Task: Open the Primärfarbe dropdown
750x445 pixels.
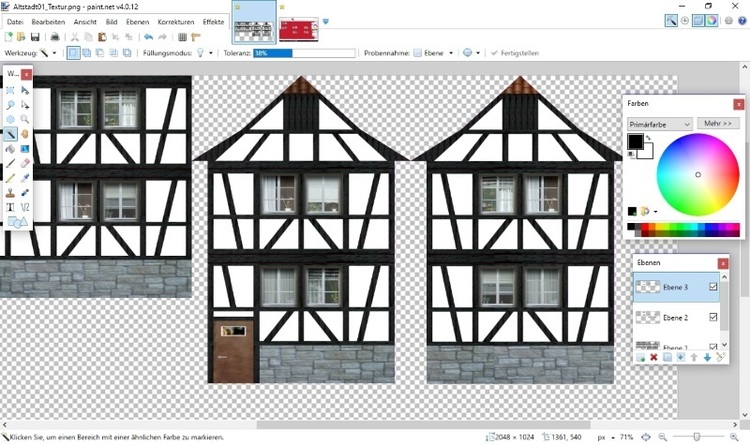Action: tap(659, 123)
